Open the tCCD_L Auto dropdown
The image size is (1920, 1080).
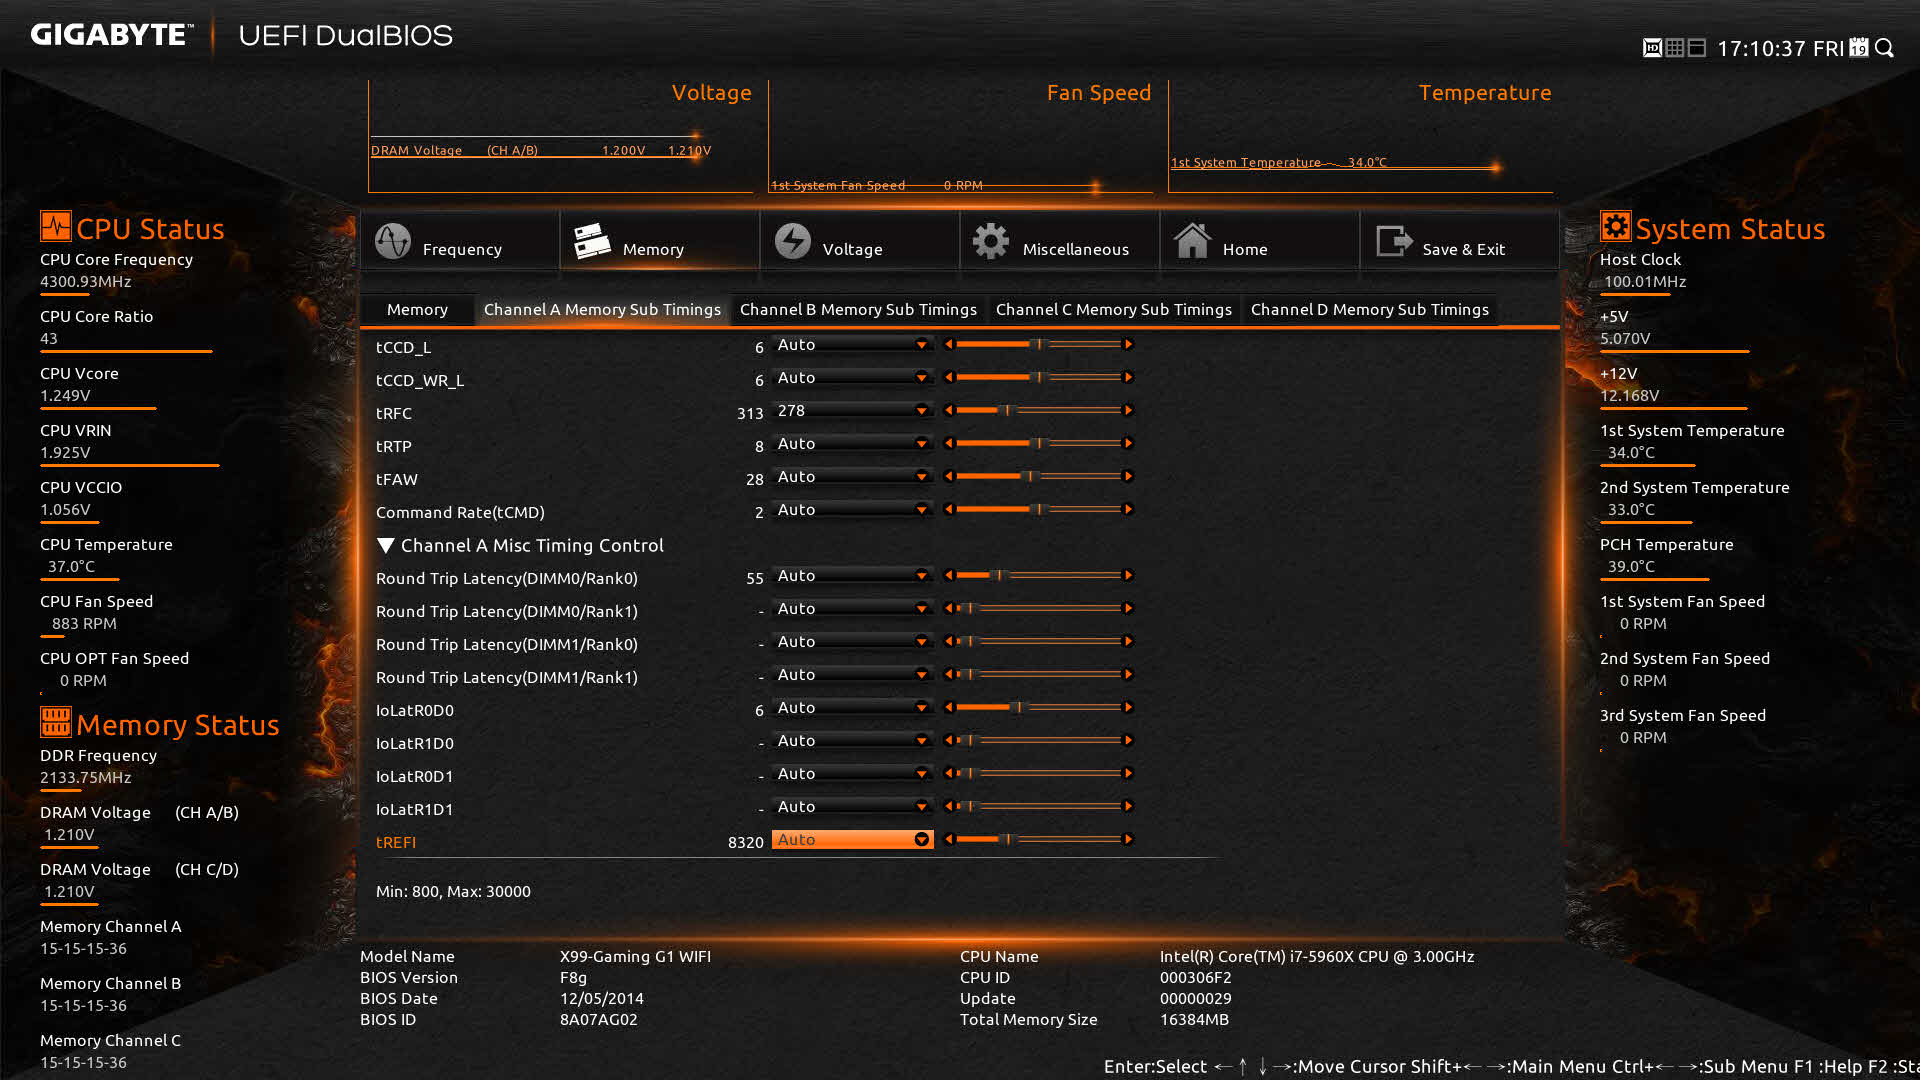pyautogui.click(x=852, y=344)
